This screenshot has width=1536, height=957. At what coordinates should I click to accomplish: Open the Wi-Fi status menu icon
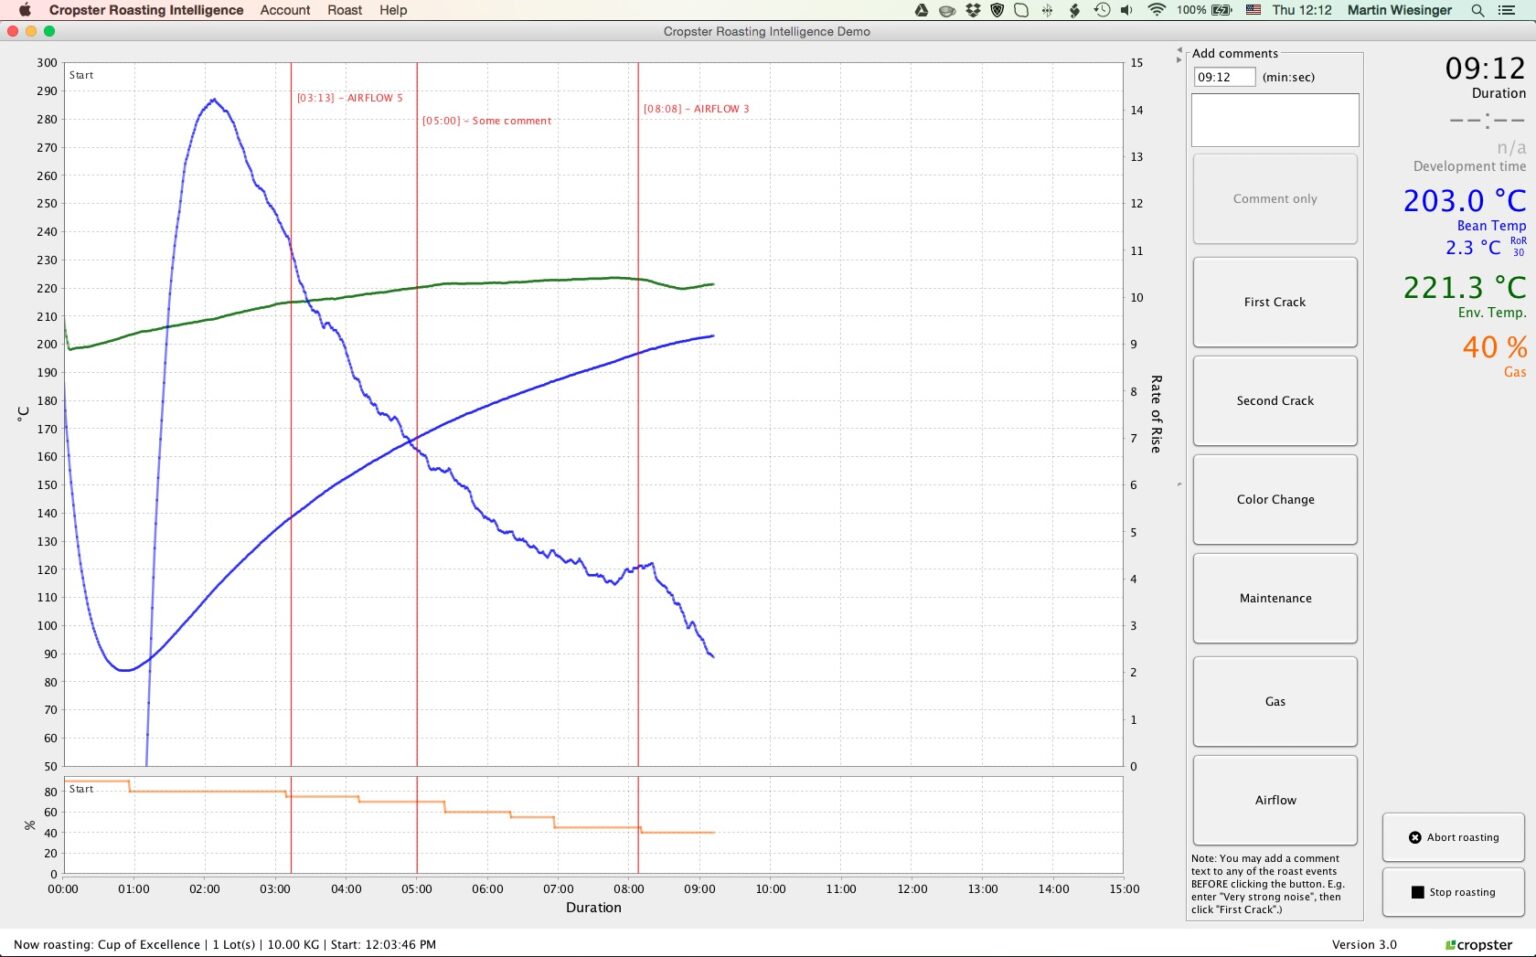pyautogui.click(x=1155, y=10)
